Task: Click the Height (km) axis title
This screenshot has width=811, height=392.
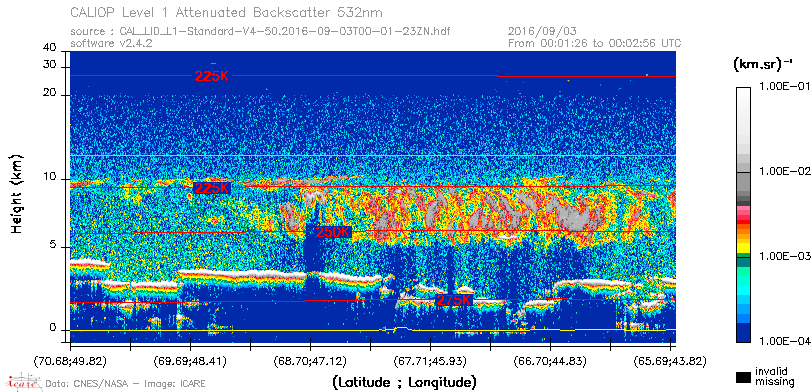Action: 17,193
